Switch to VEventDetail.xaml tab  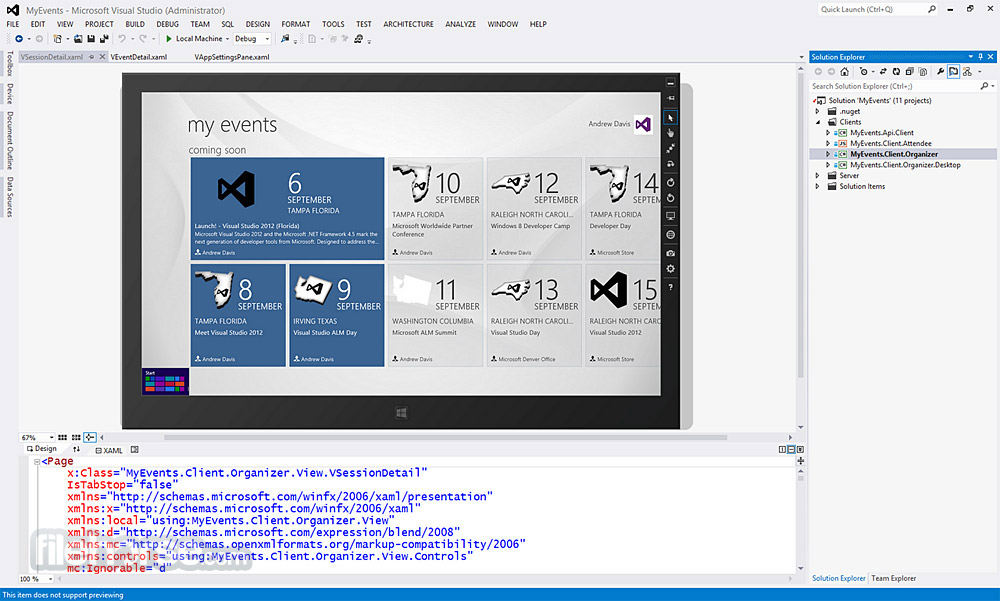point(139,57)
